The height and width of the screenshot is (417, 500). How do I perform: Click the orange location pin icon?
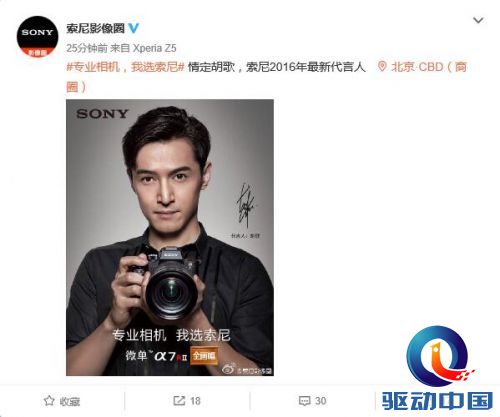pos(382,67)
